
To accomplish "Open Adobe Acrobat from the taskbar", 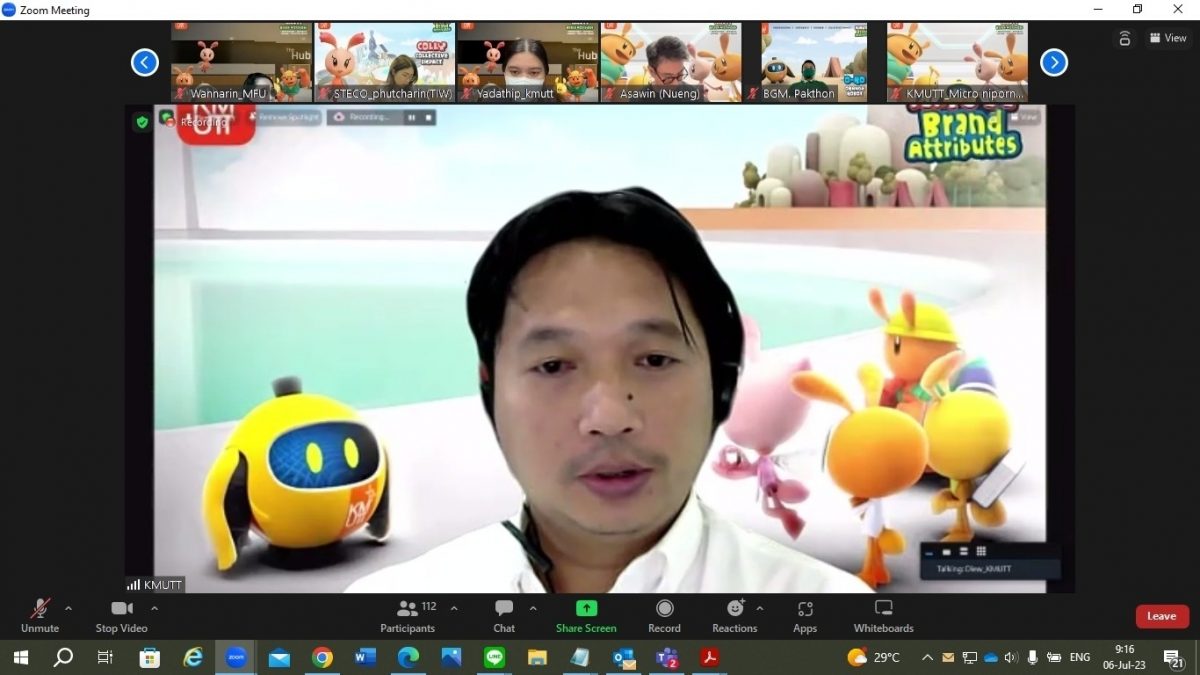I will (x=709, y=657).
